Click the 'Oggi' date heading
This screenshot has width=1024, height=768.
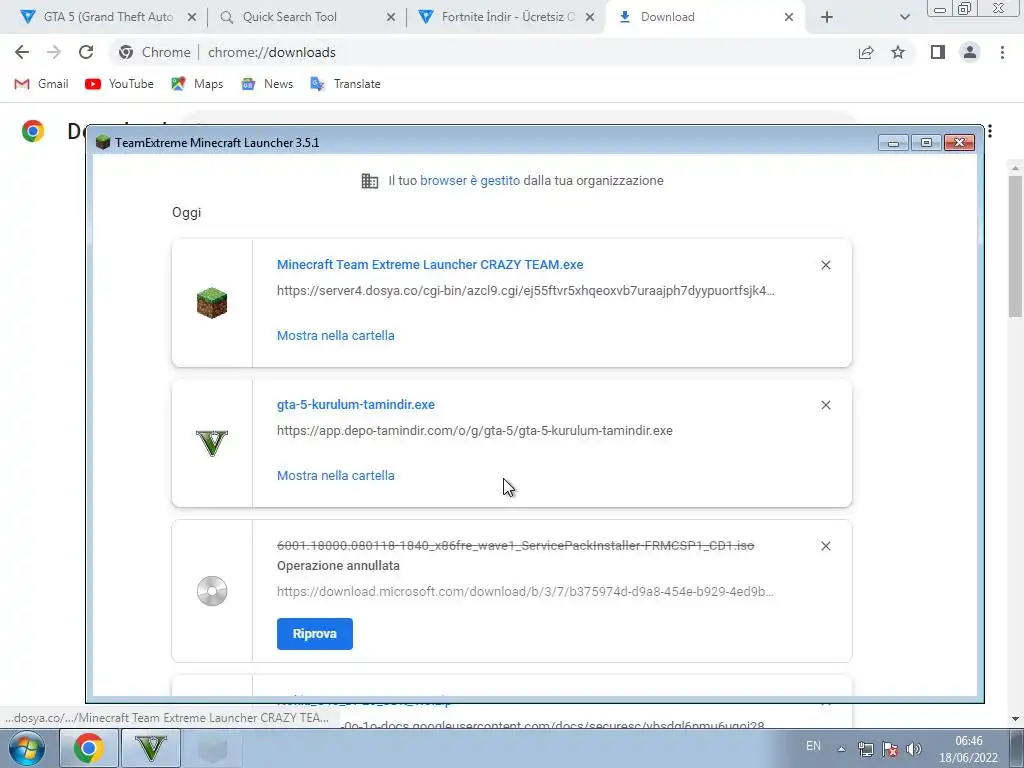(x=187, y=213)
